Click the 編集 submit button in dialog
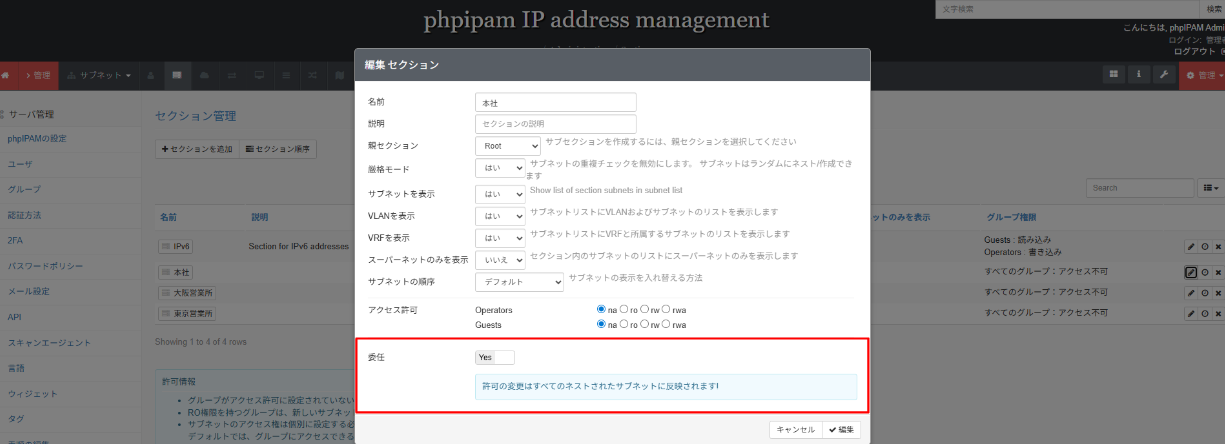 pyautogui.click(x=841, y=430)
